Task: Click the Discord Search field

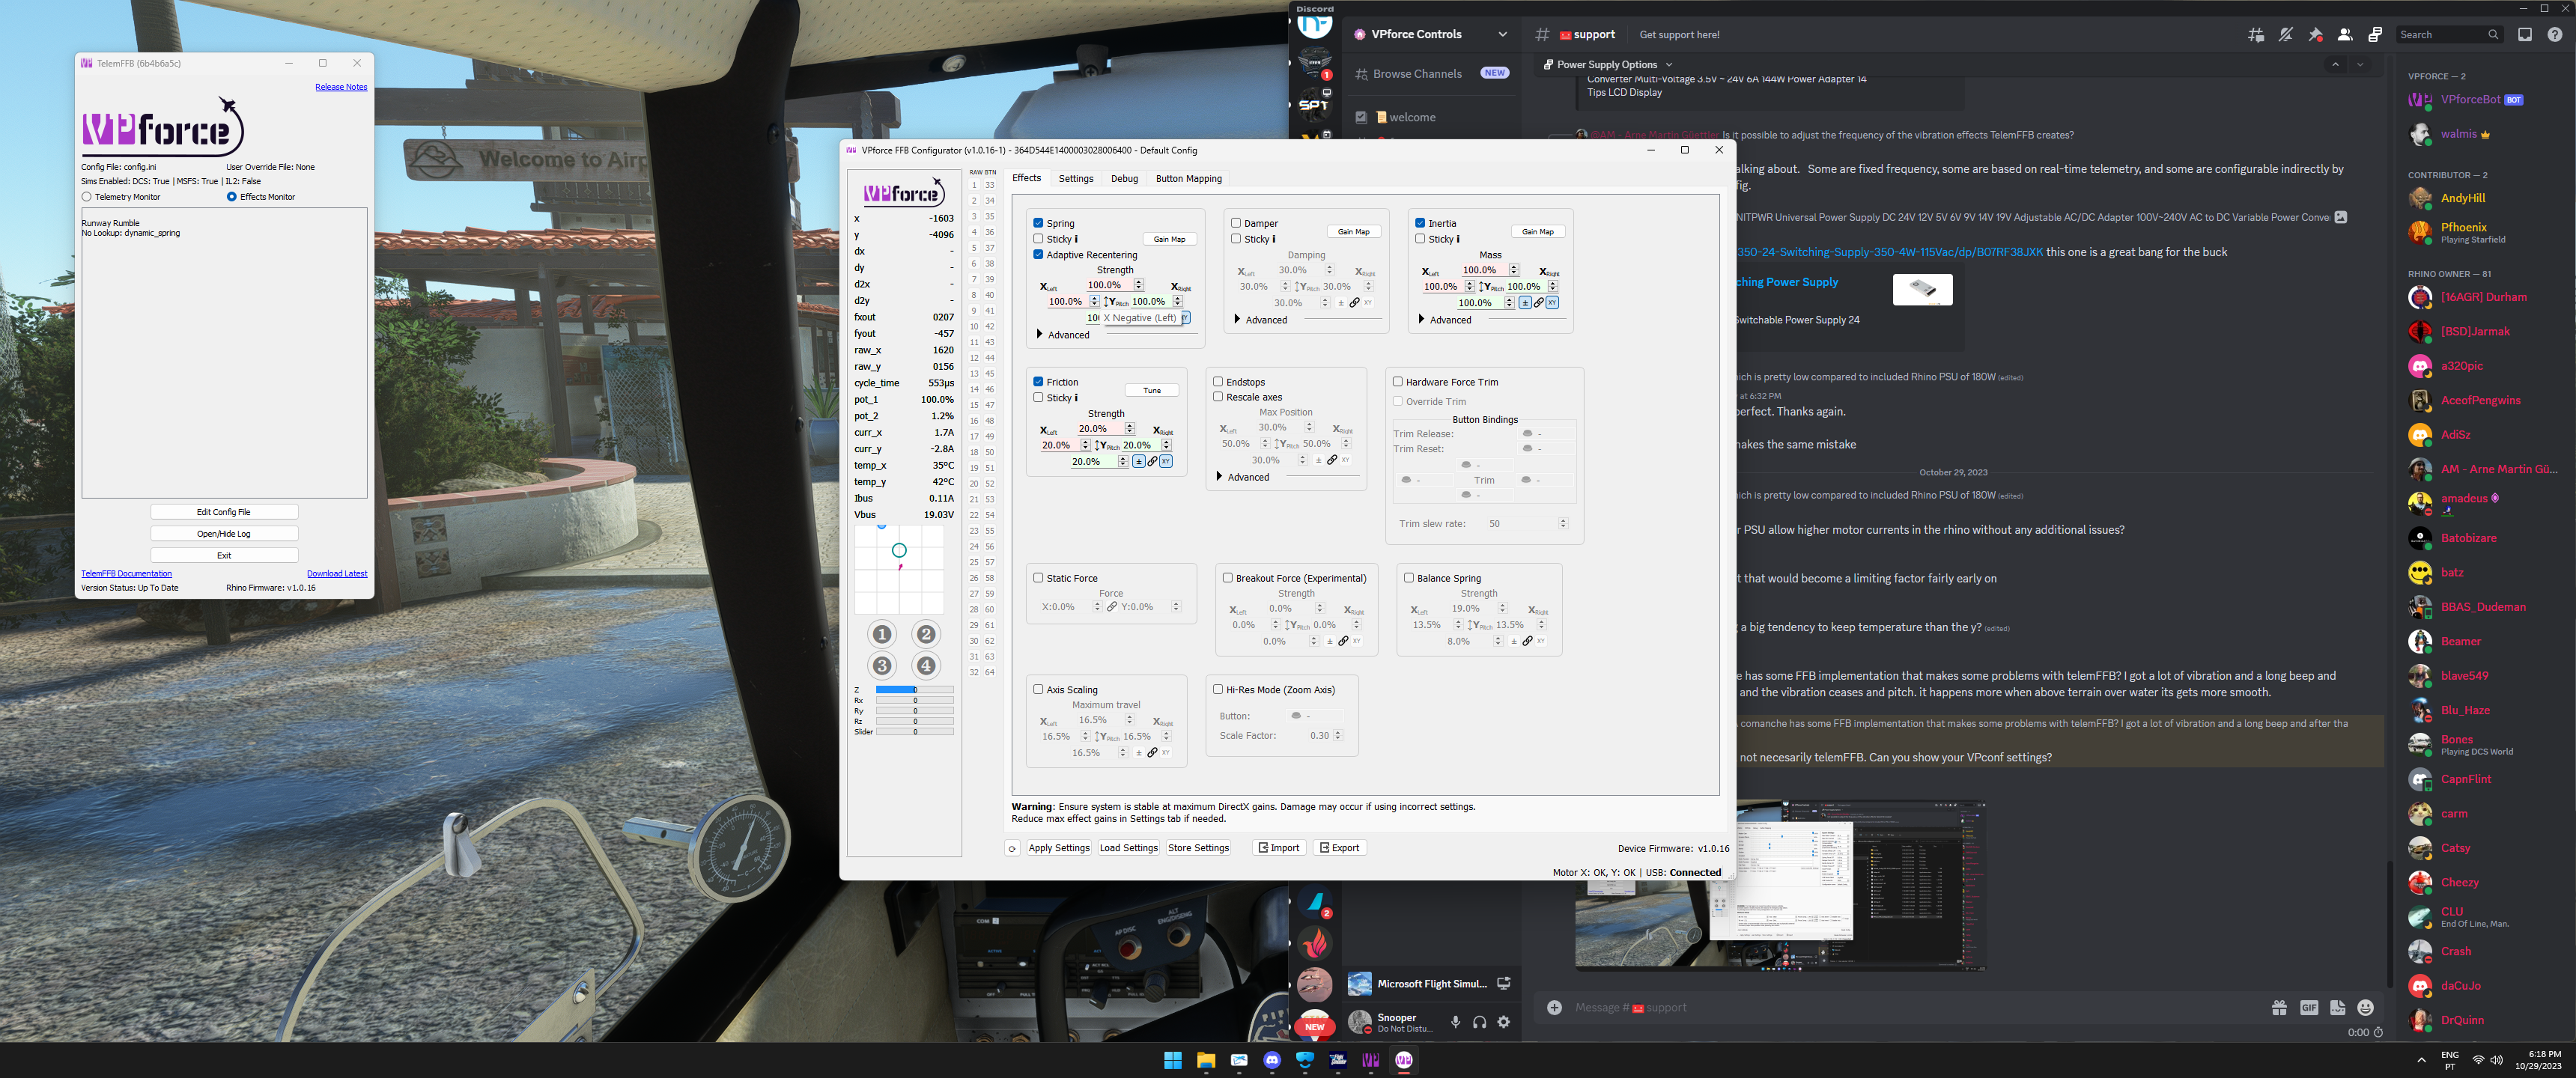Action: (2440, 35)
